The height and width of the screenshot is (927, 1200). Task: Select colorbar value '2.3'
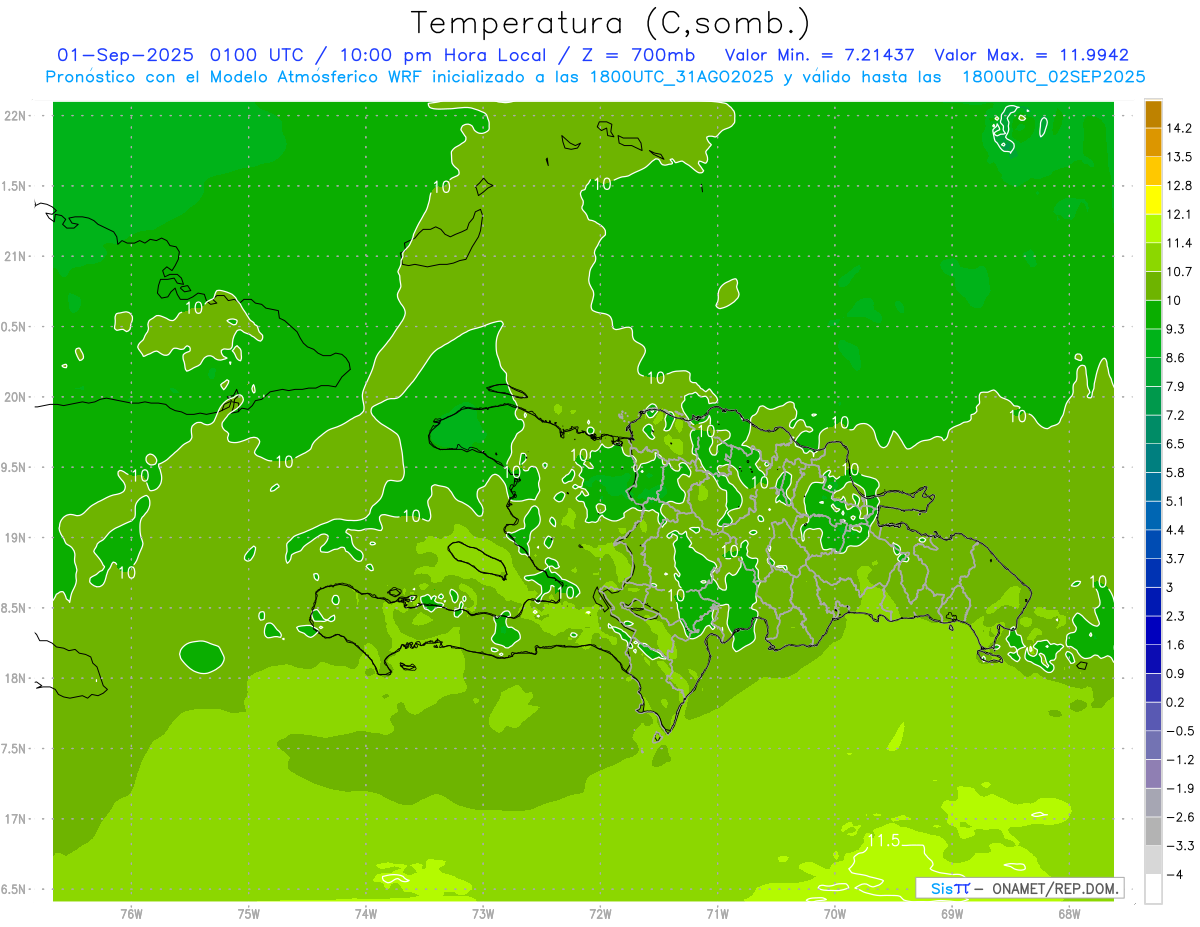(x=1176, y=616)
